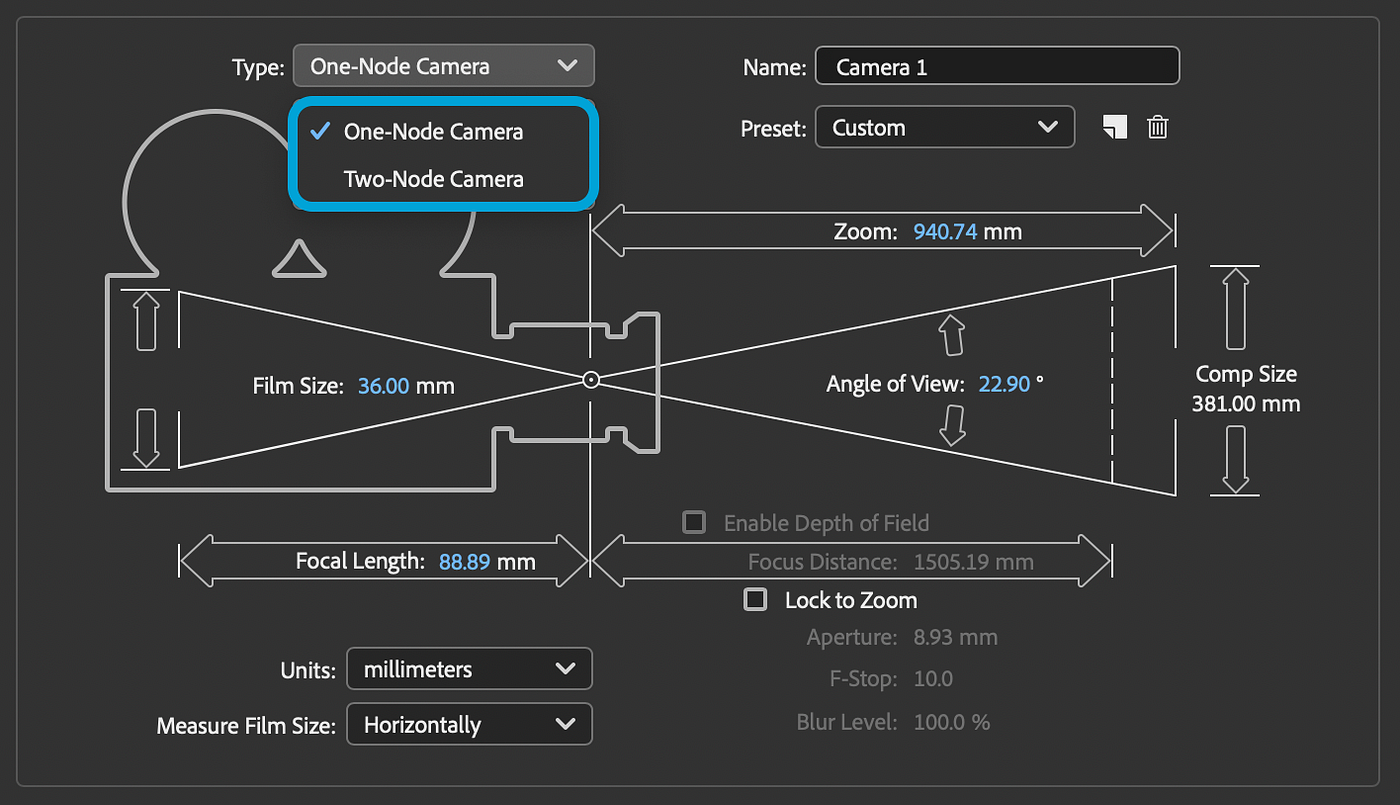Select One-Node Camera from the menu

click(x=443, y=131)
